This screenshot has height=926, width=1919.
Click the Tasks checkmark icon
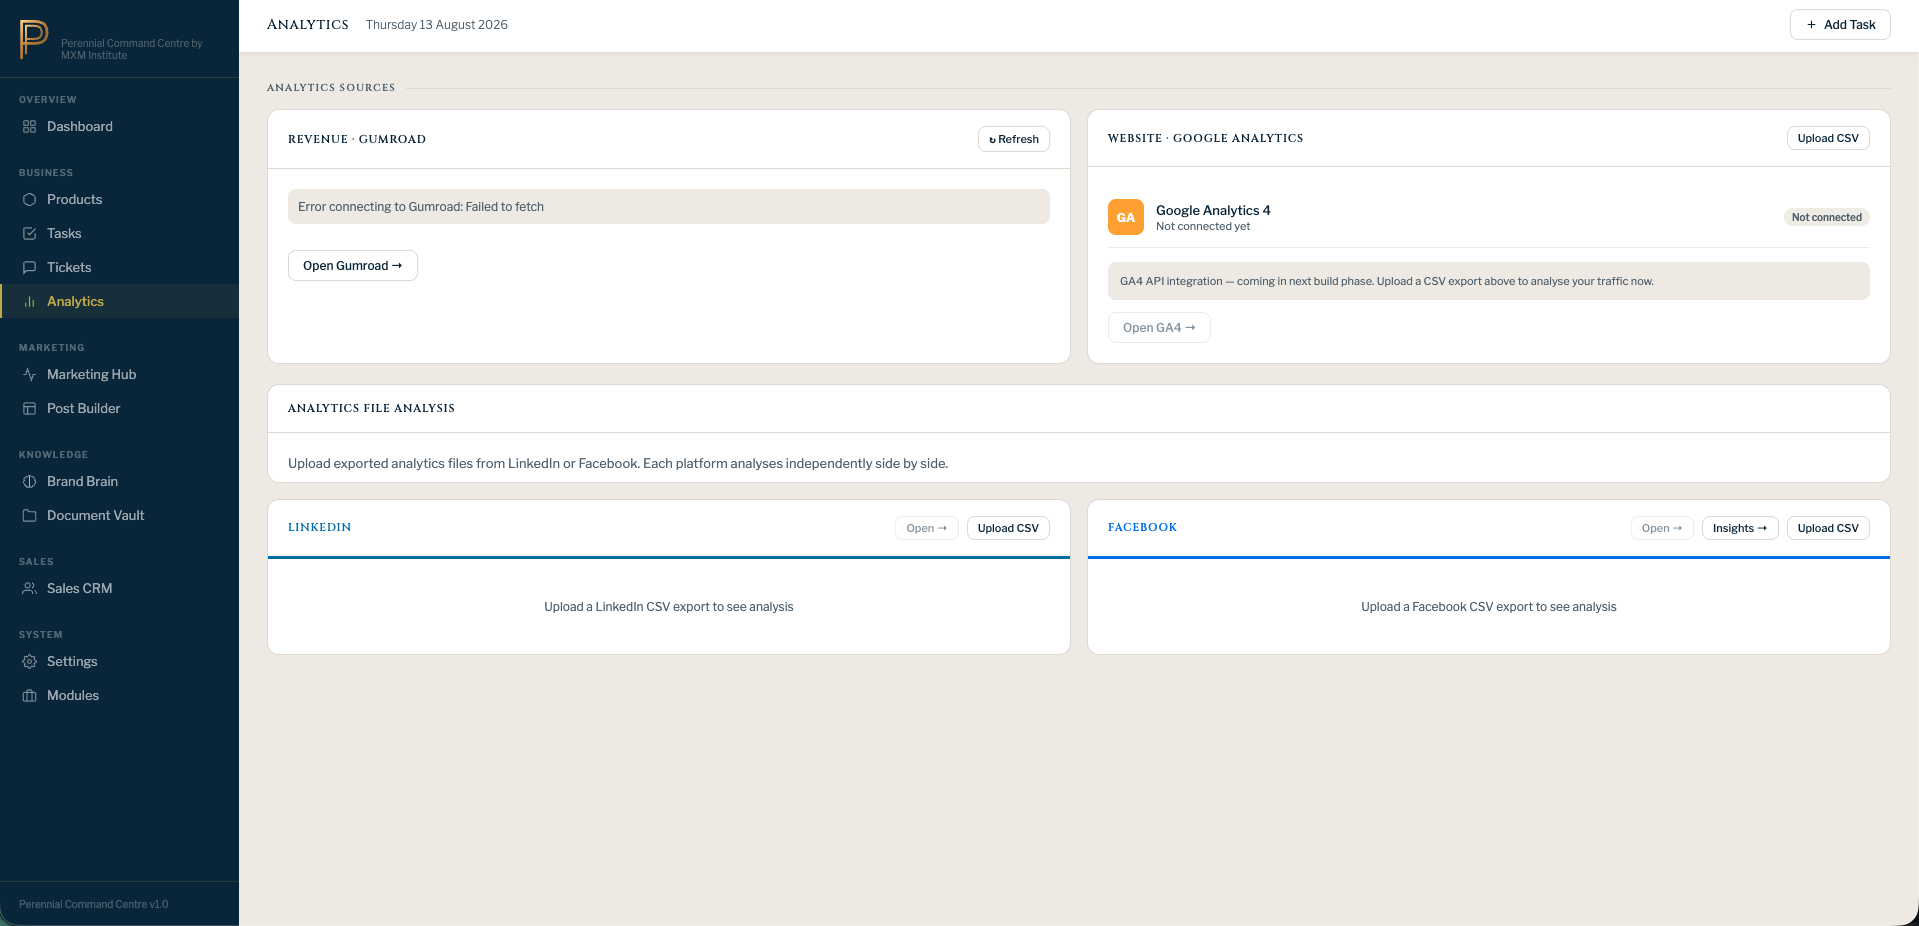pos(30,234)
